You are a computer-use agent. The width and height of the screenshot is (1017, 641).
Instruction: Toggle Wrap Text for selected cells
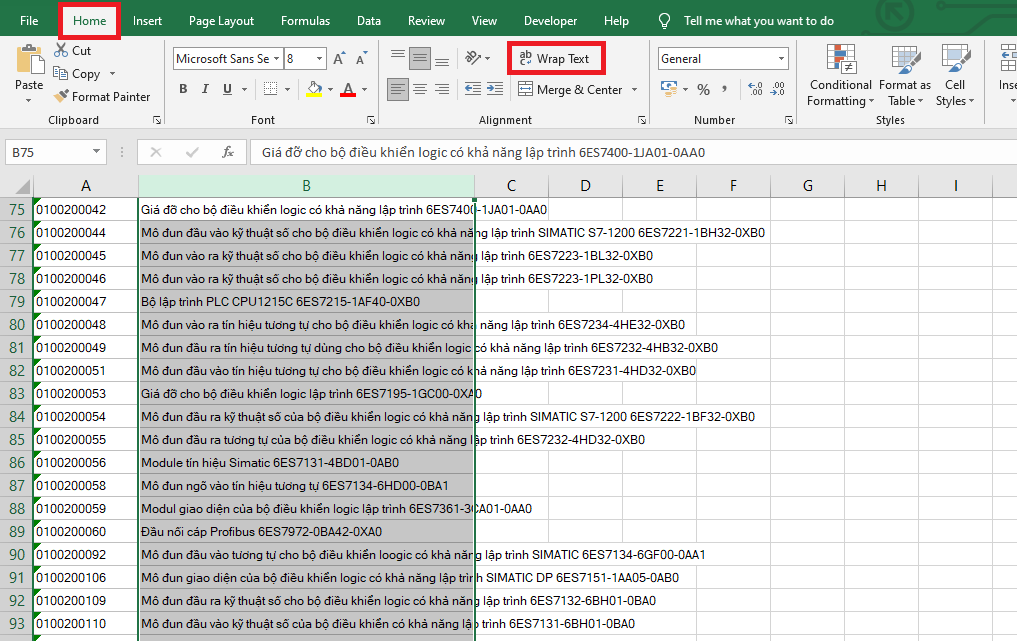click(x=555, y=59)
